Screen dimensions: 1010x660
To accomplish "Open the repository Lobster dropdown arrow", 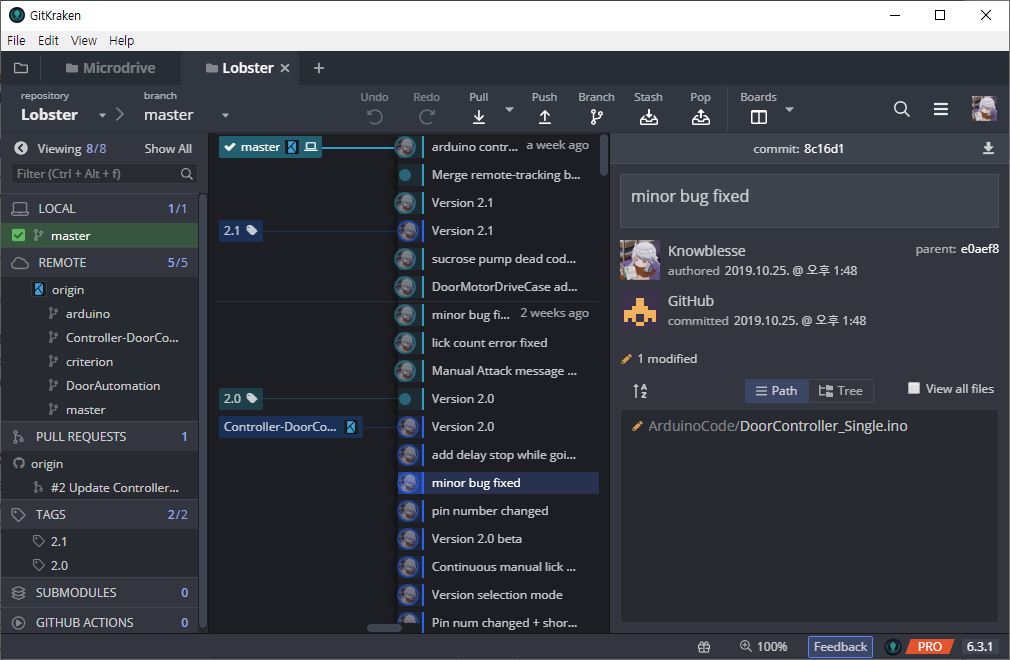I will tap(102, 115).
